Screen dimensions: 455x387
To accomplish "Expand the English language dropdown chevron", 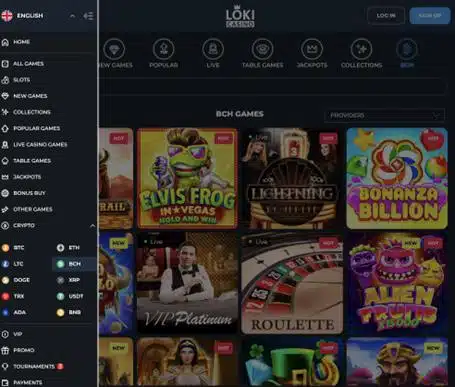I will point(72,16).
